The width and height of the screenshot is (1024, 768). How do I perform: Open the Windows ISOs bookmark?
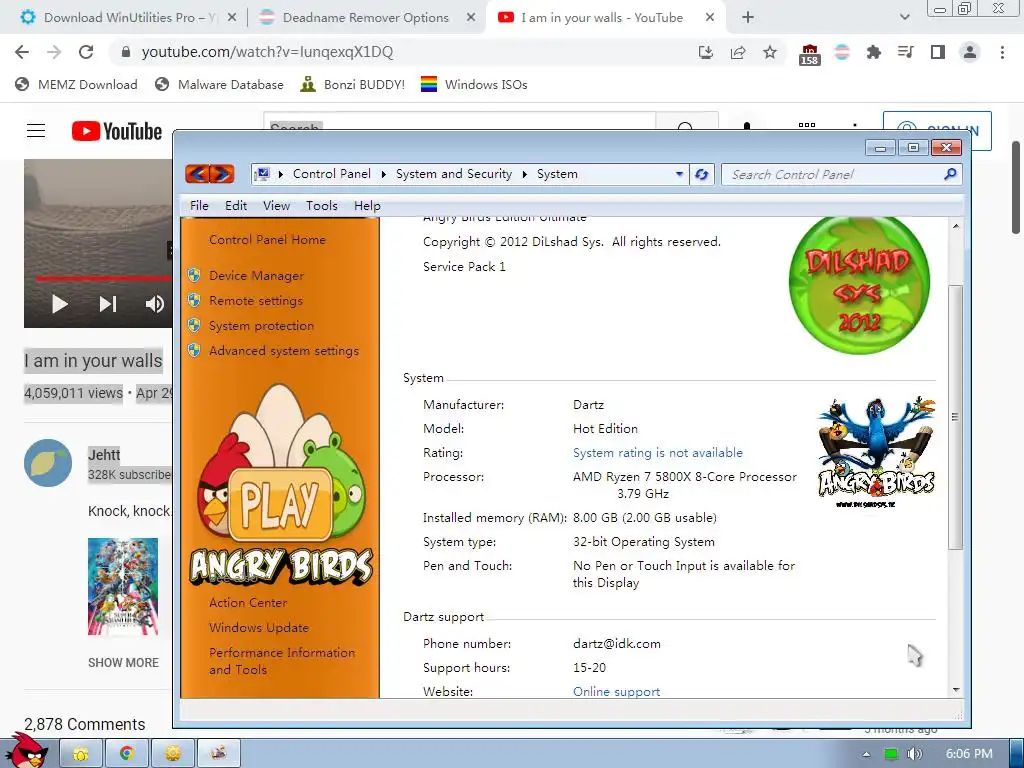pyautogui.click(x=474, y=84)
